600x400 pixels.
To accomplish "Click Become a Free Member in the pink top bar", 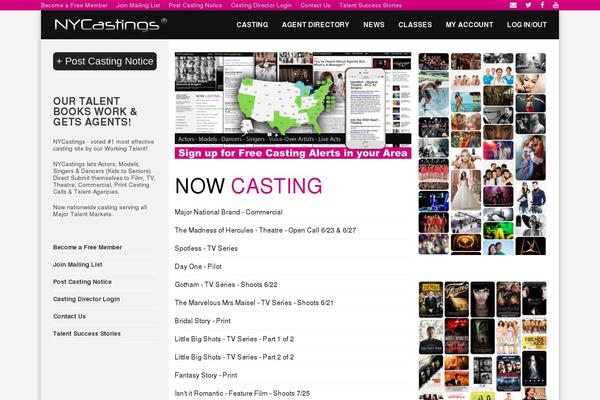I will (74, 5).
